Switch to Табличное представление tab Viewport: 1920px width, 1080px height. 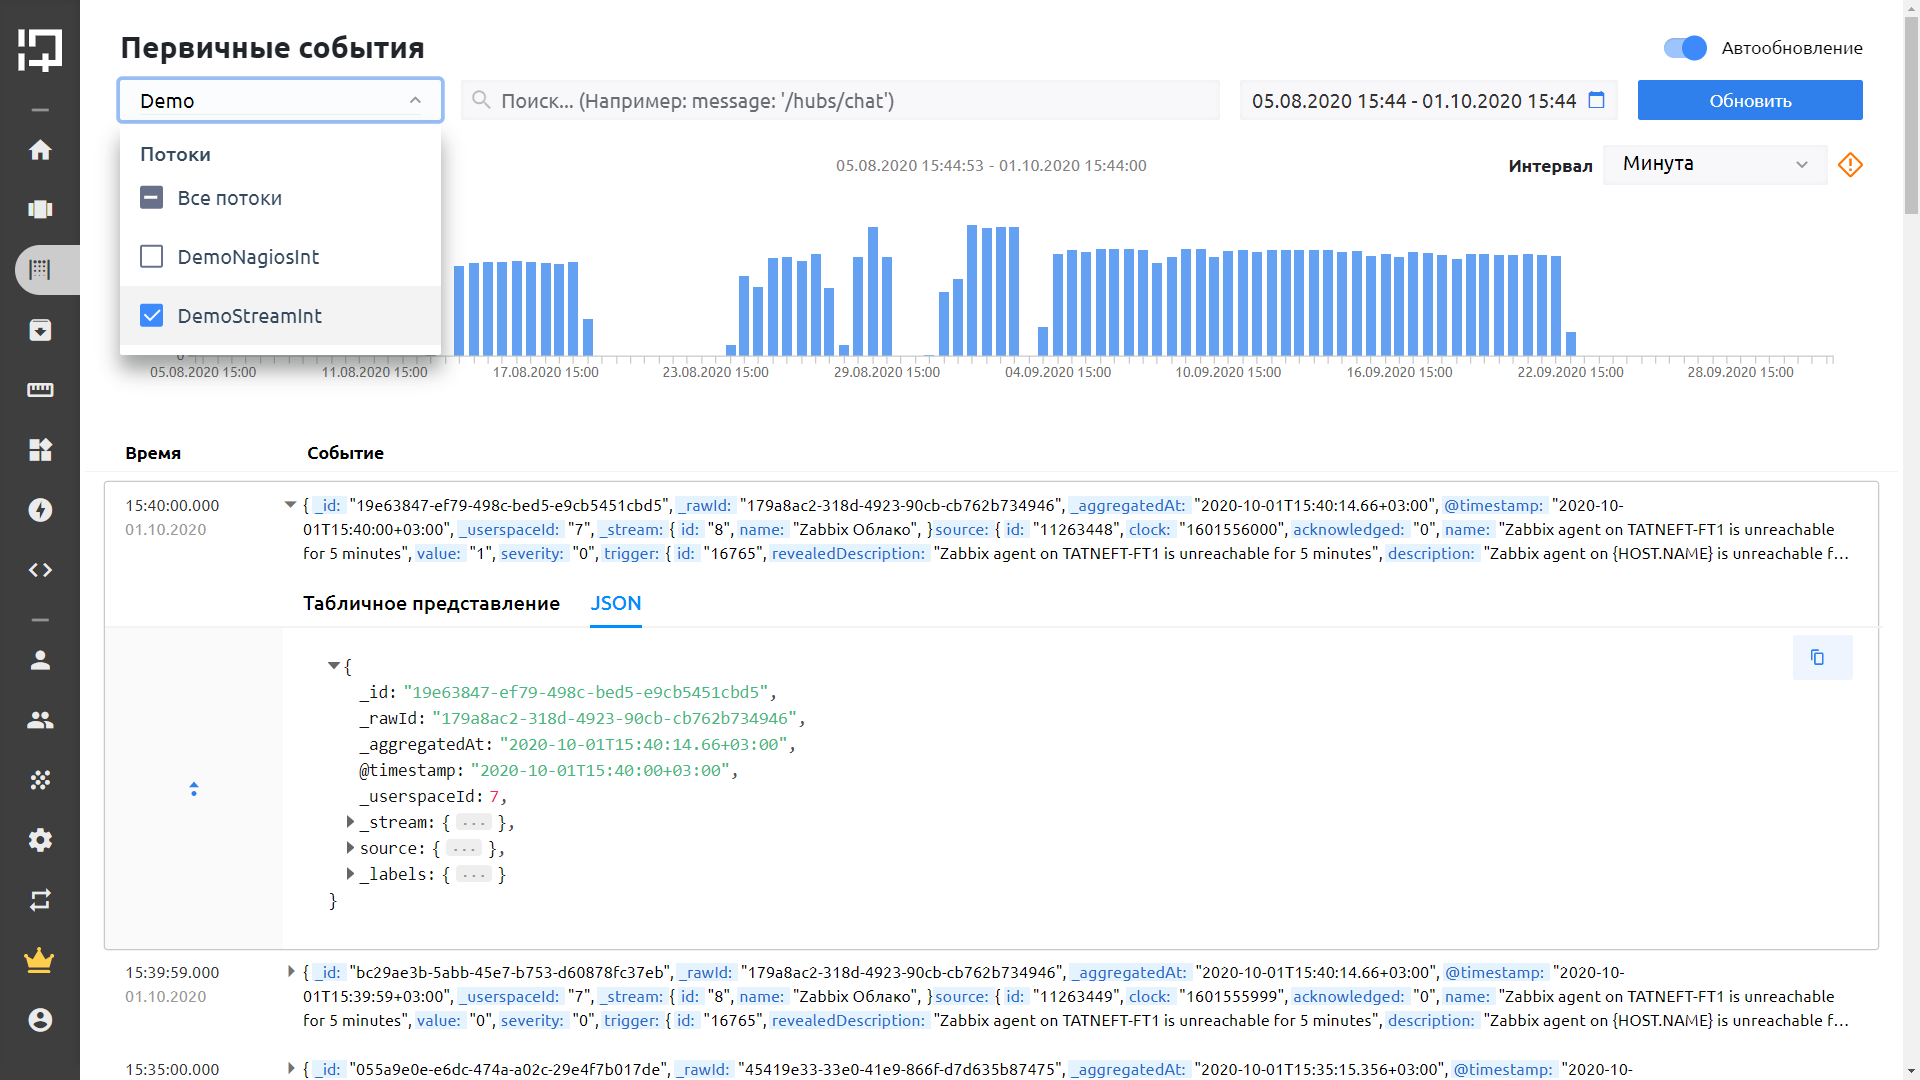click(431, 603)
